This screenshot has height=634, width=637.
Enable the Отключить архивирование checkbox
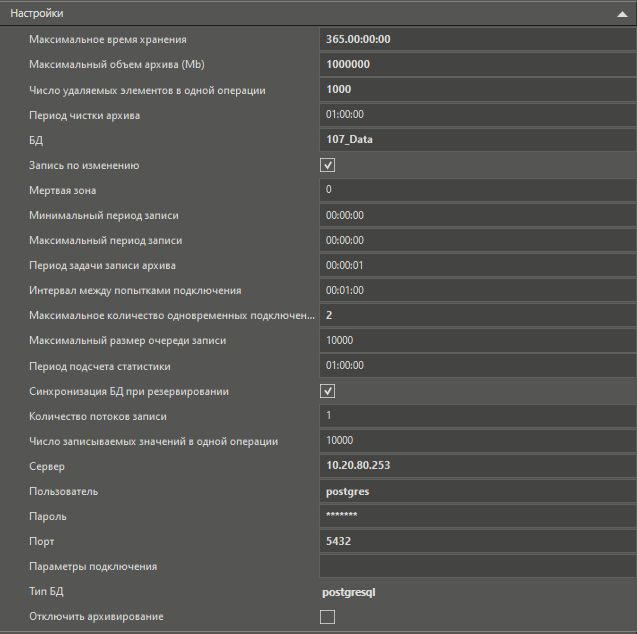click(x=327, y=617)
